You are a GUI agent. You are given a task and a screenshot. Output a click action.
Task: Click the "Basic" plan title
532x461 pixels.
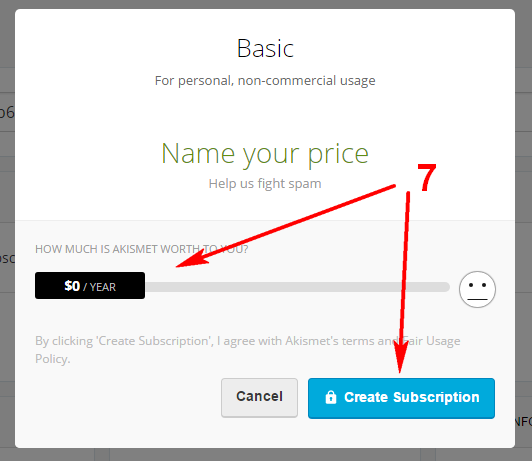tap(265, 49)
